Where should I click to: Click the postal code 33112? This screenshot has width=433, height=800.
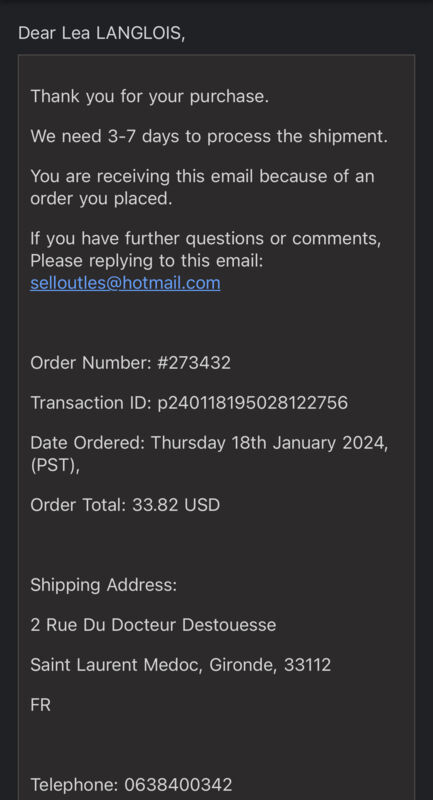[x=308, y=665]
